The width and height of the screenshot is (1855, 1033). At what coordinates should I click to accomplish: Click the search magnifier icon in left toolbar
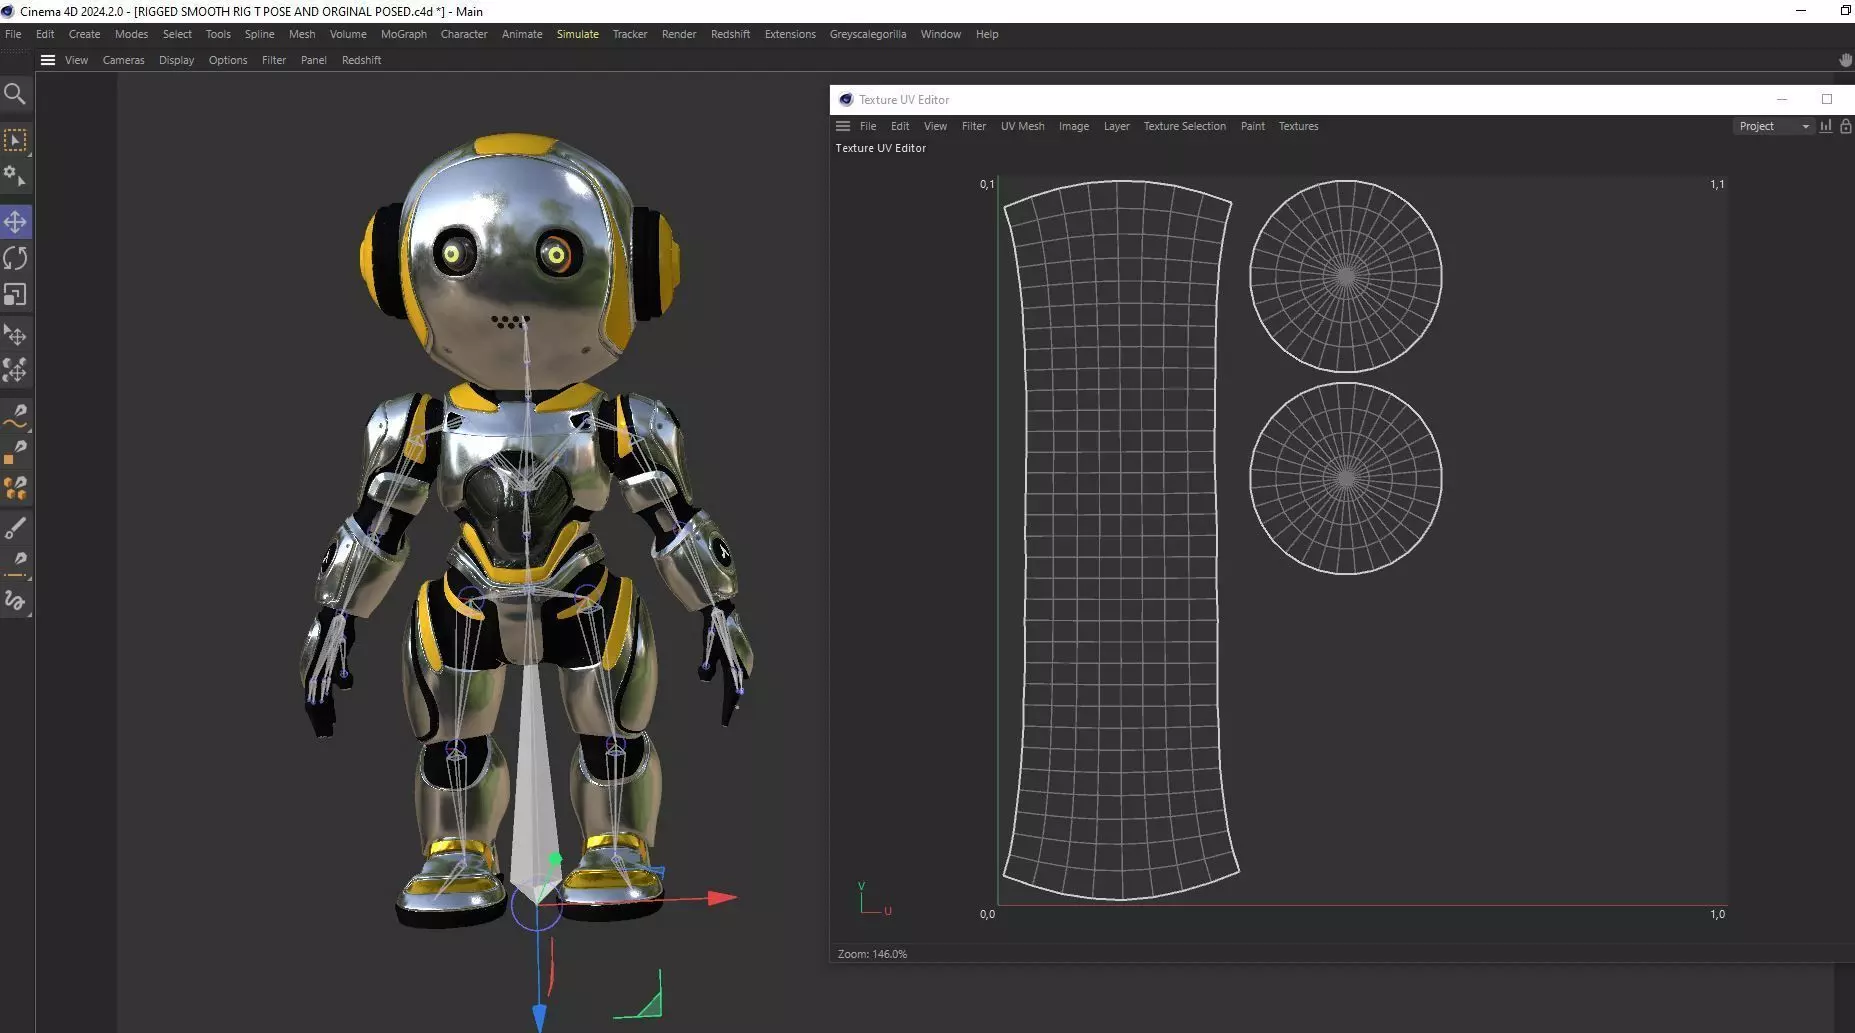(15, 95)
